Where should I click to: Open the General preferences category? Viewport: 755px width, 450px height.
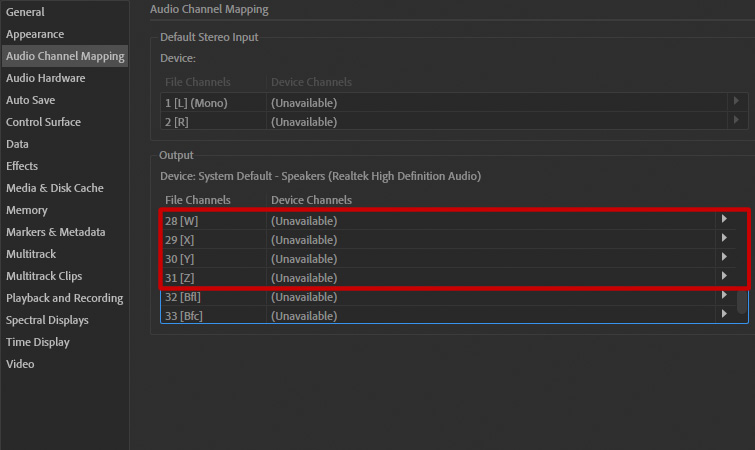(x=25, y=12)
